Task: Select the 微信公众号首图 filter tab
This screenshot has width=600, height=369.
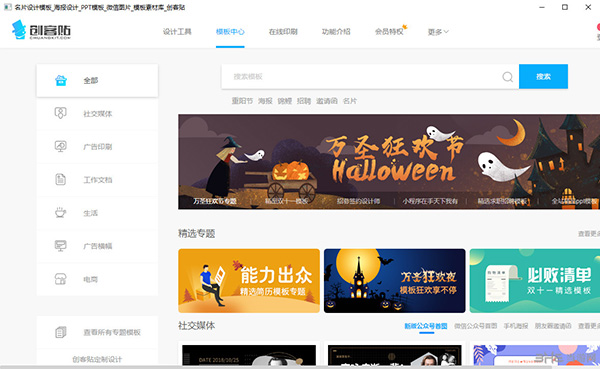Action: pos(476,326)
